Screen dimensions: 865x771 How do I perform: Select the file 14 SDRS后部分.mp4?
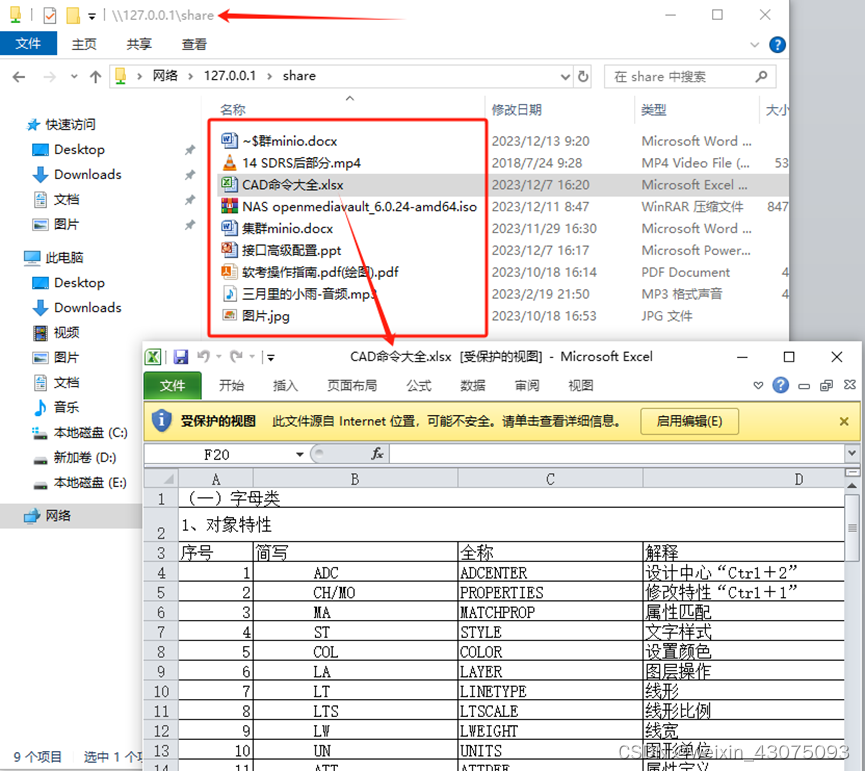301,163
